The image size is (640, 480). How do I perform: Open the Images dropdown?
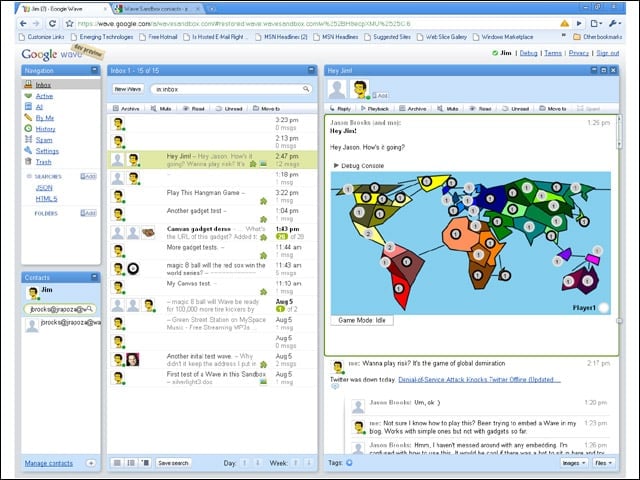[574, 463]
